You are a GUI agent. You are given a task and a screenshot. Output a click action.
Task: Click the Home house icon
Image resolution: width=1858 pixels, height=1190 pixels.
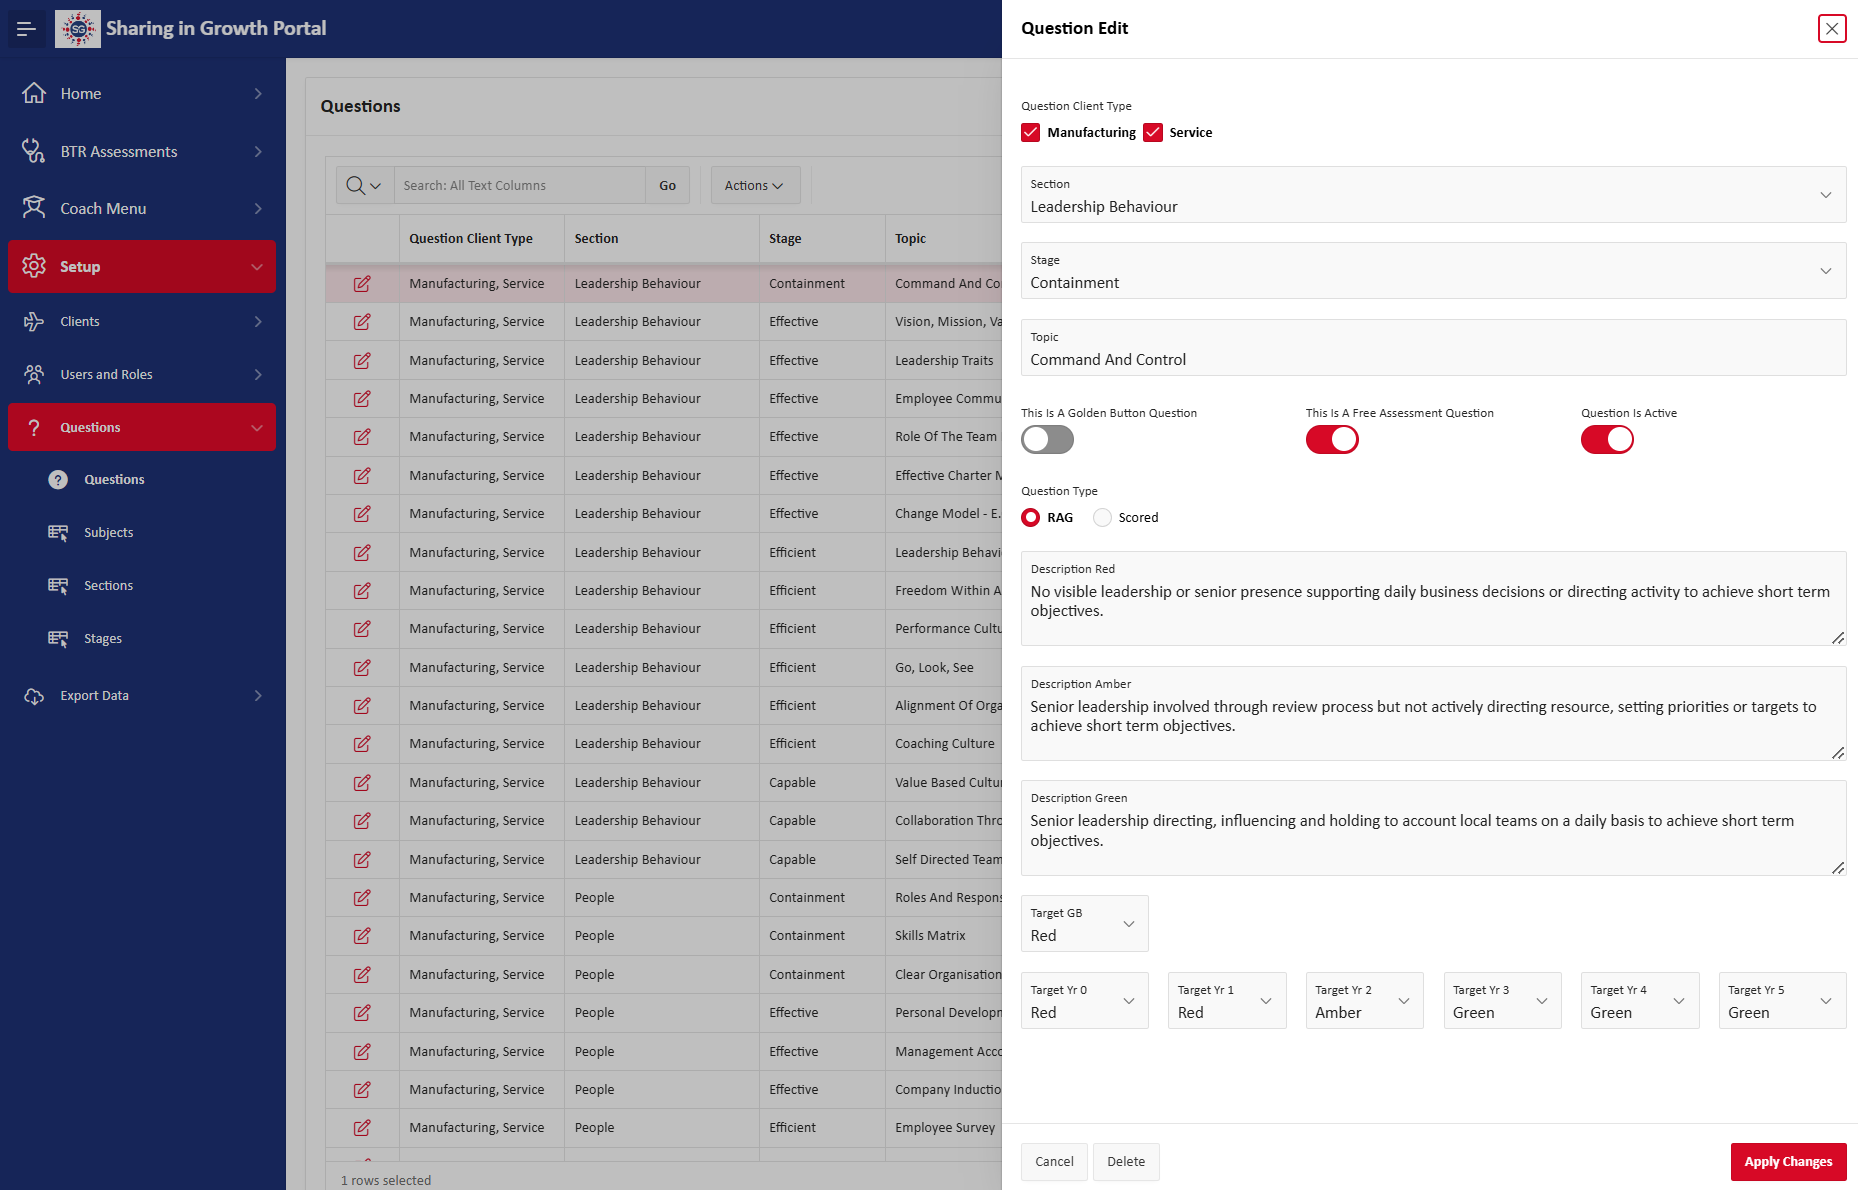pos(34,93)
